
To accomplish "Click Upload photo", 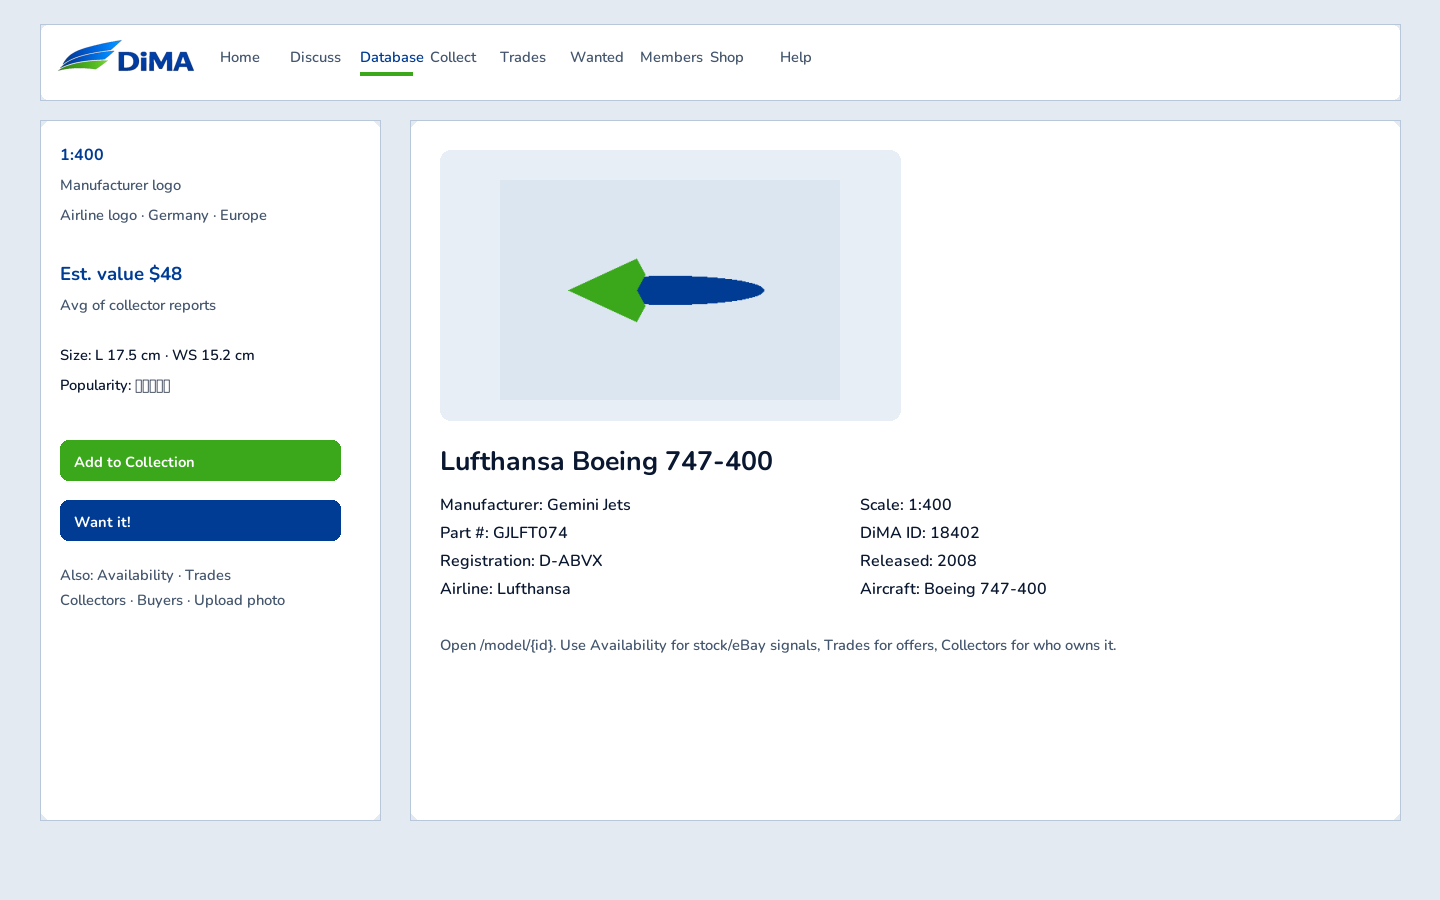I will coord(239,600).
